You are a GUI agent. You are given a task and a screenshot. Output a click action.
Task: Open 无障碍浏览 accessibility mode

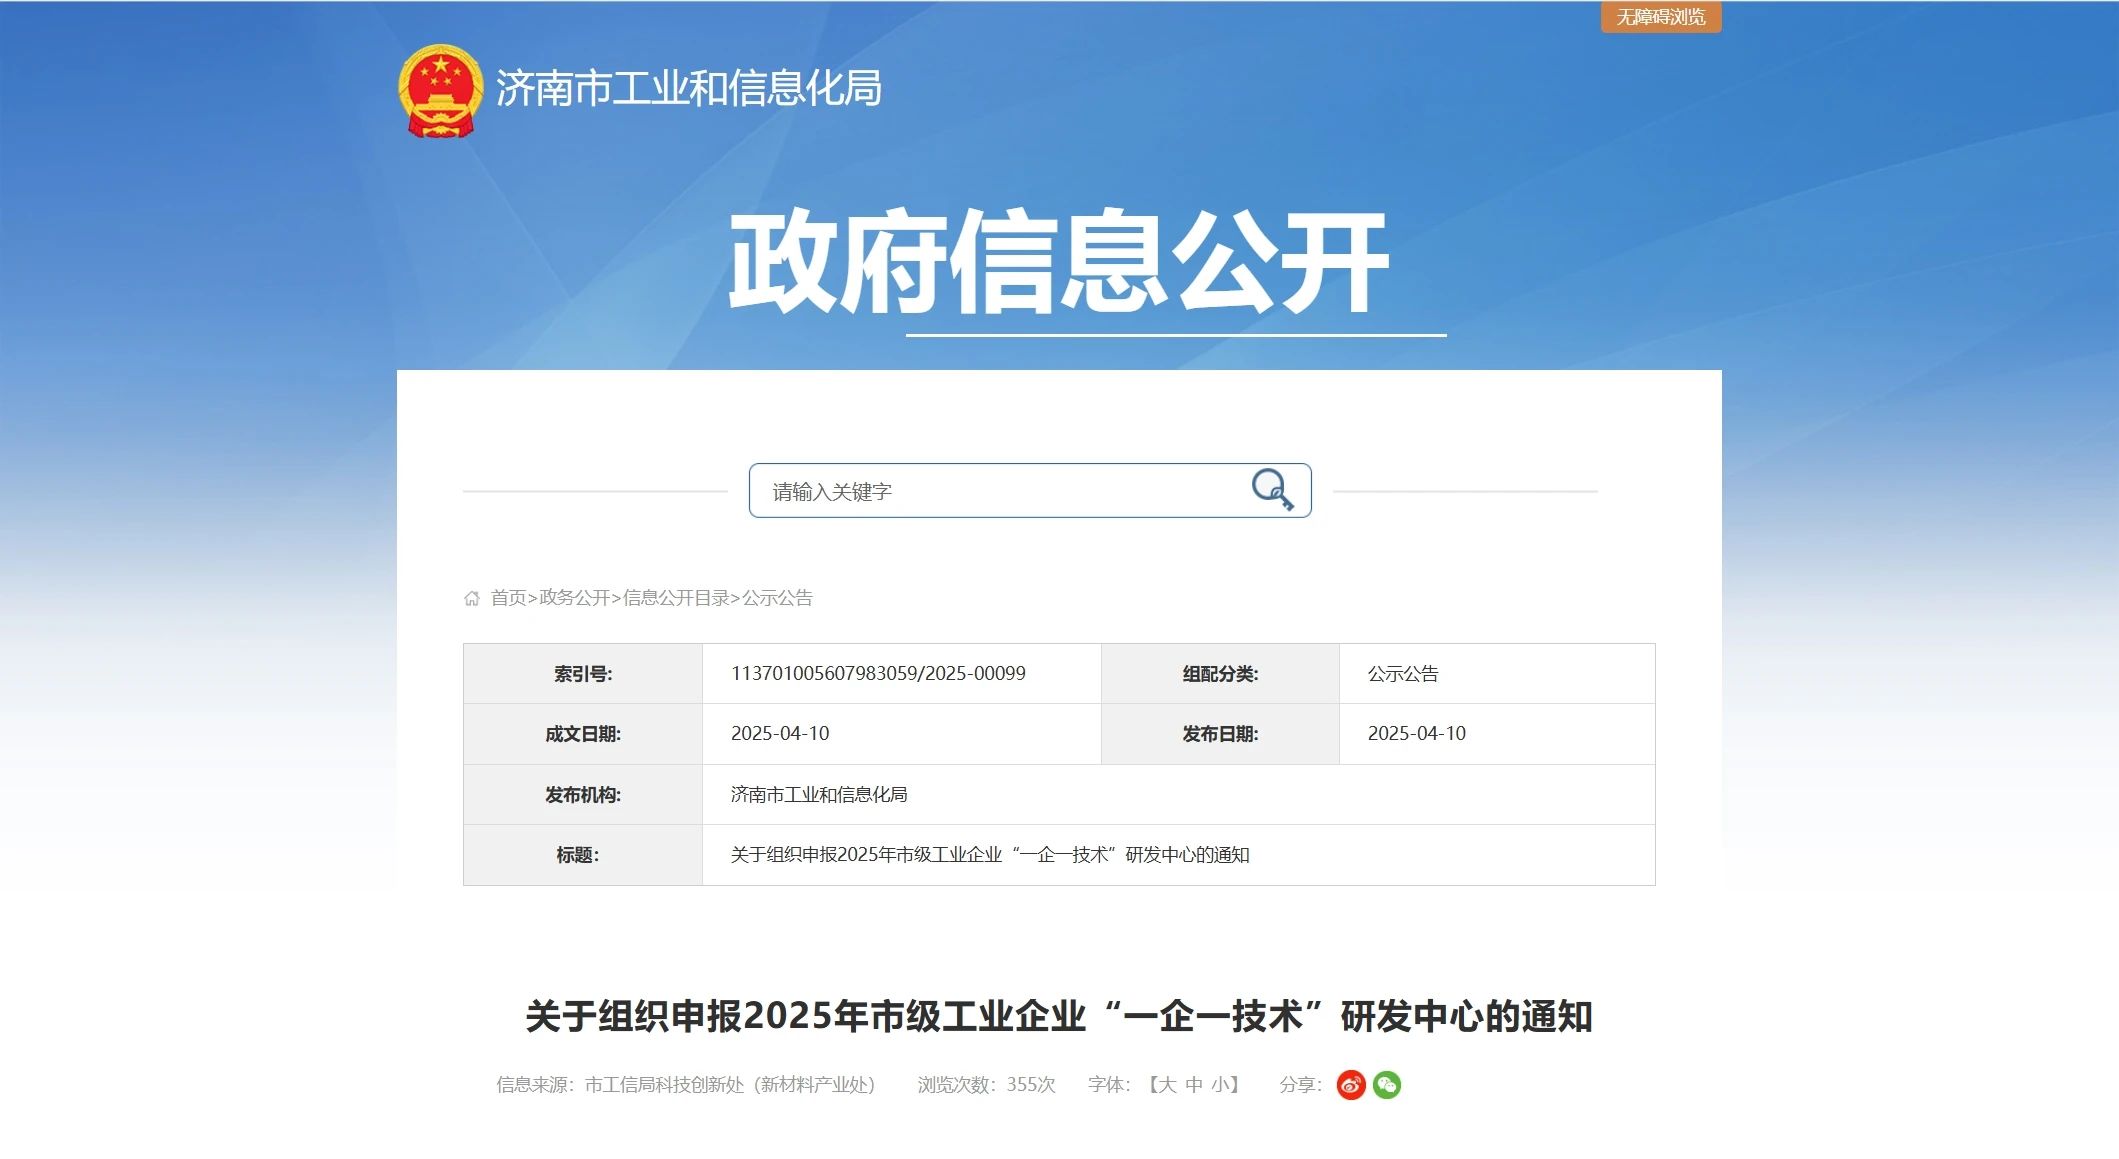1660,17
